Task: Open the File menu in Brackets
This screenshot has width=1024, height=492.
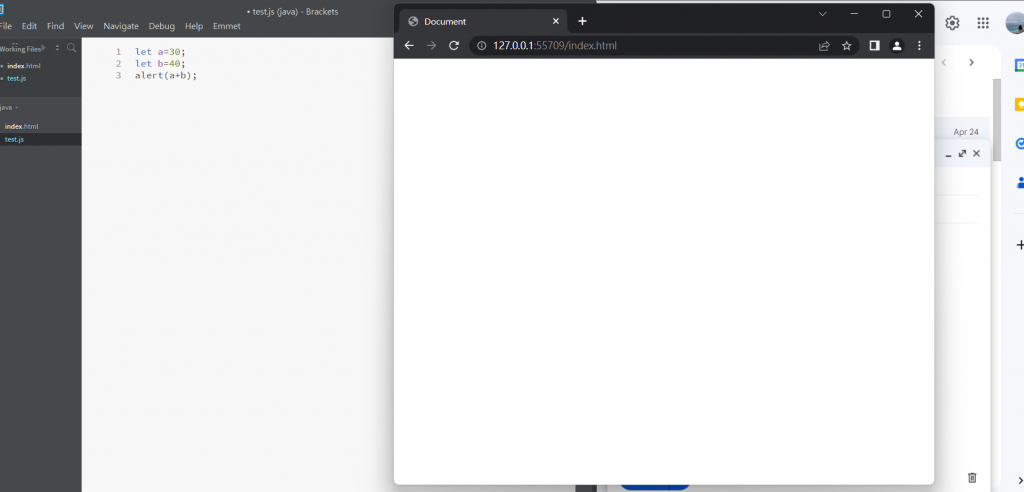Action: pos(5,26)
